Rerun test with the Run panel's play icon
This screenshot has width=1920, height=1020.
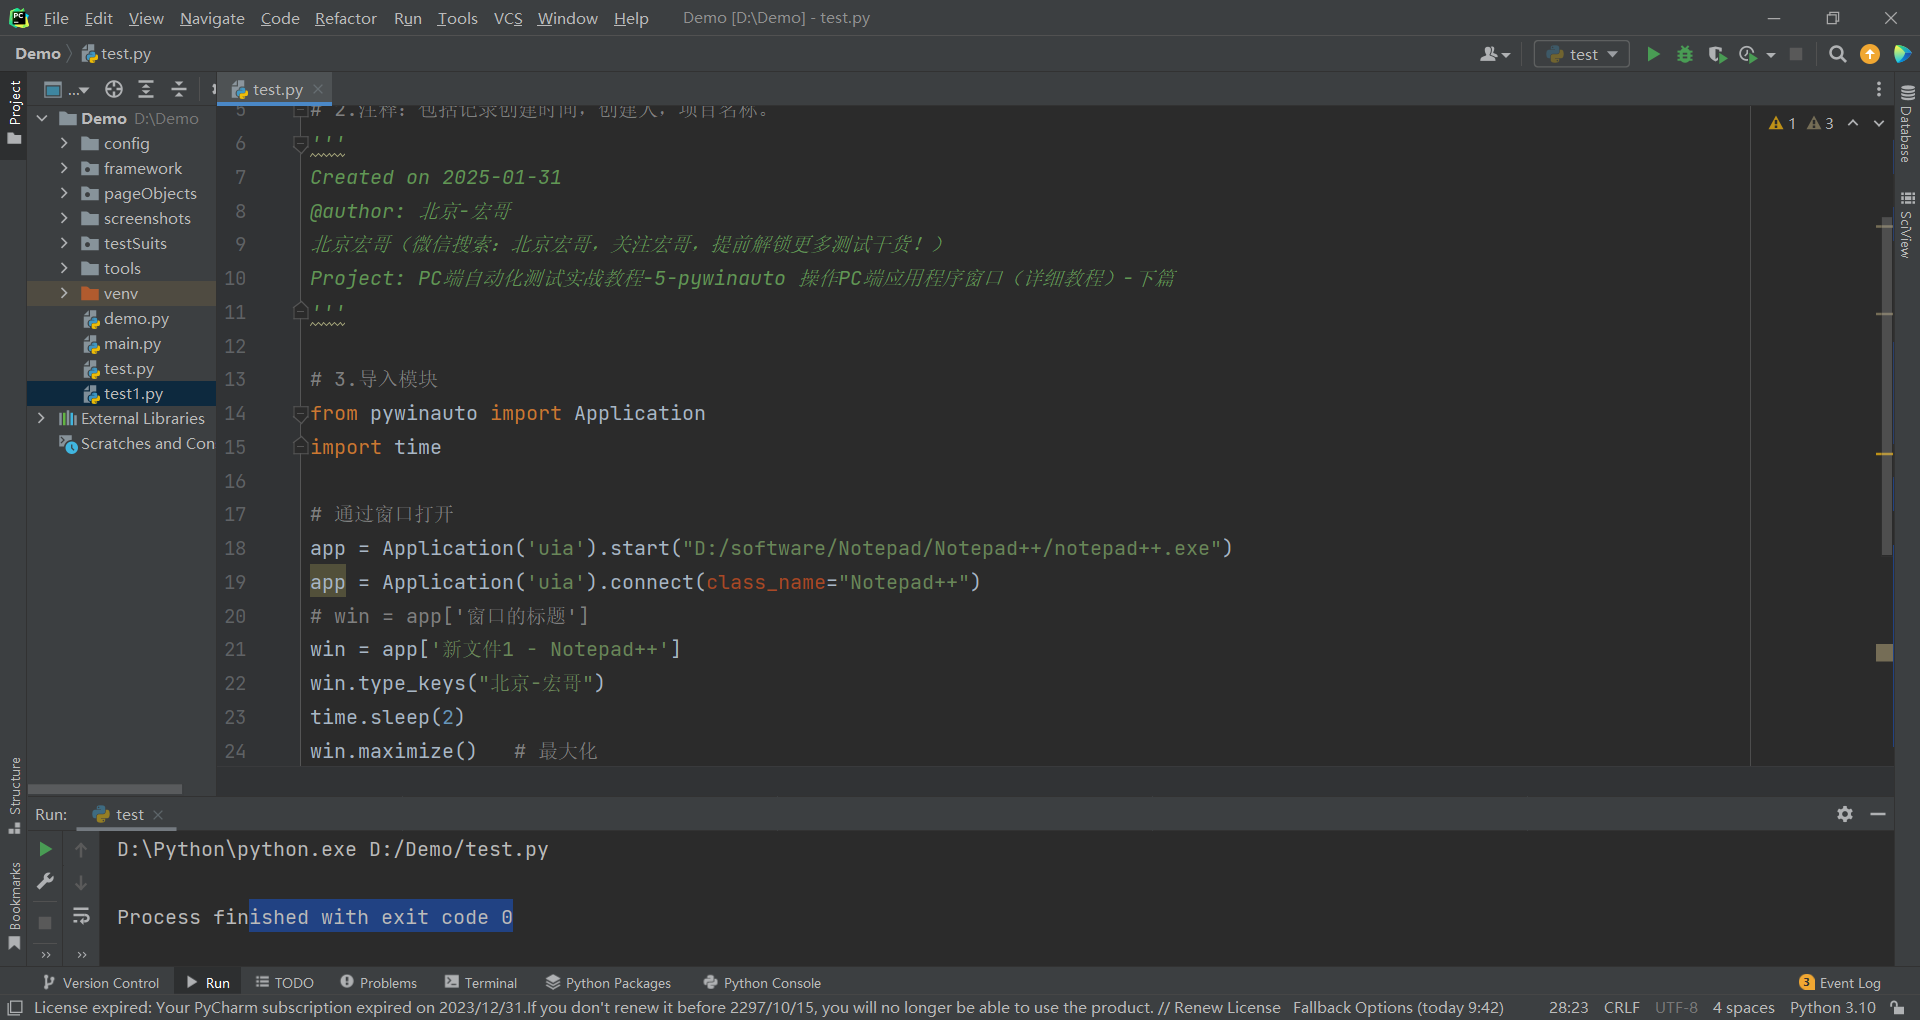click(45, 849)
